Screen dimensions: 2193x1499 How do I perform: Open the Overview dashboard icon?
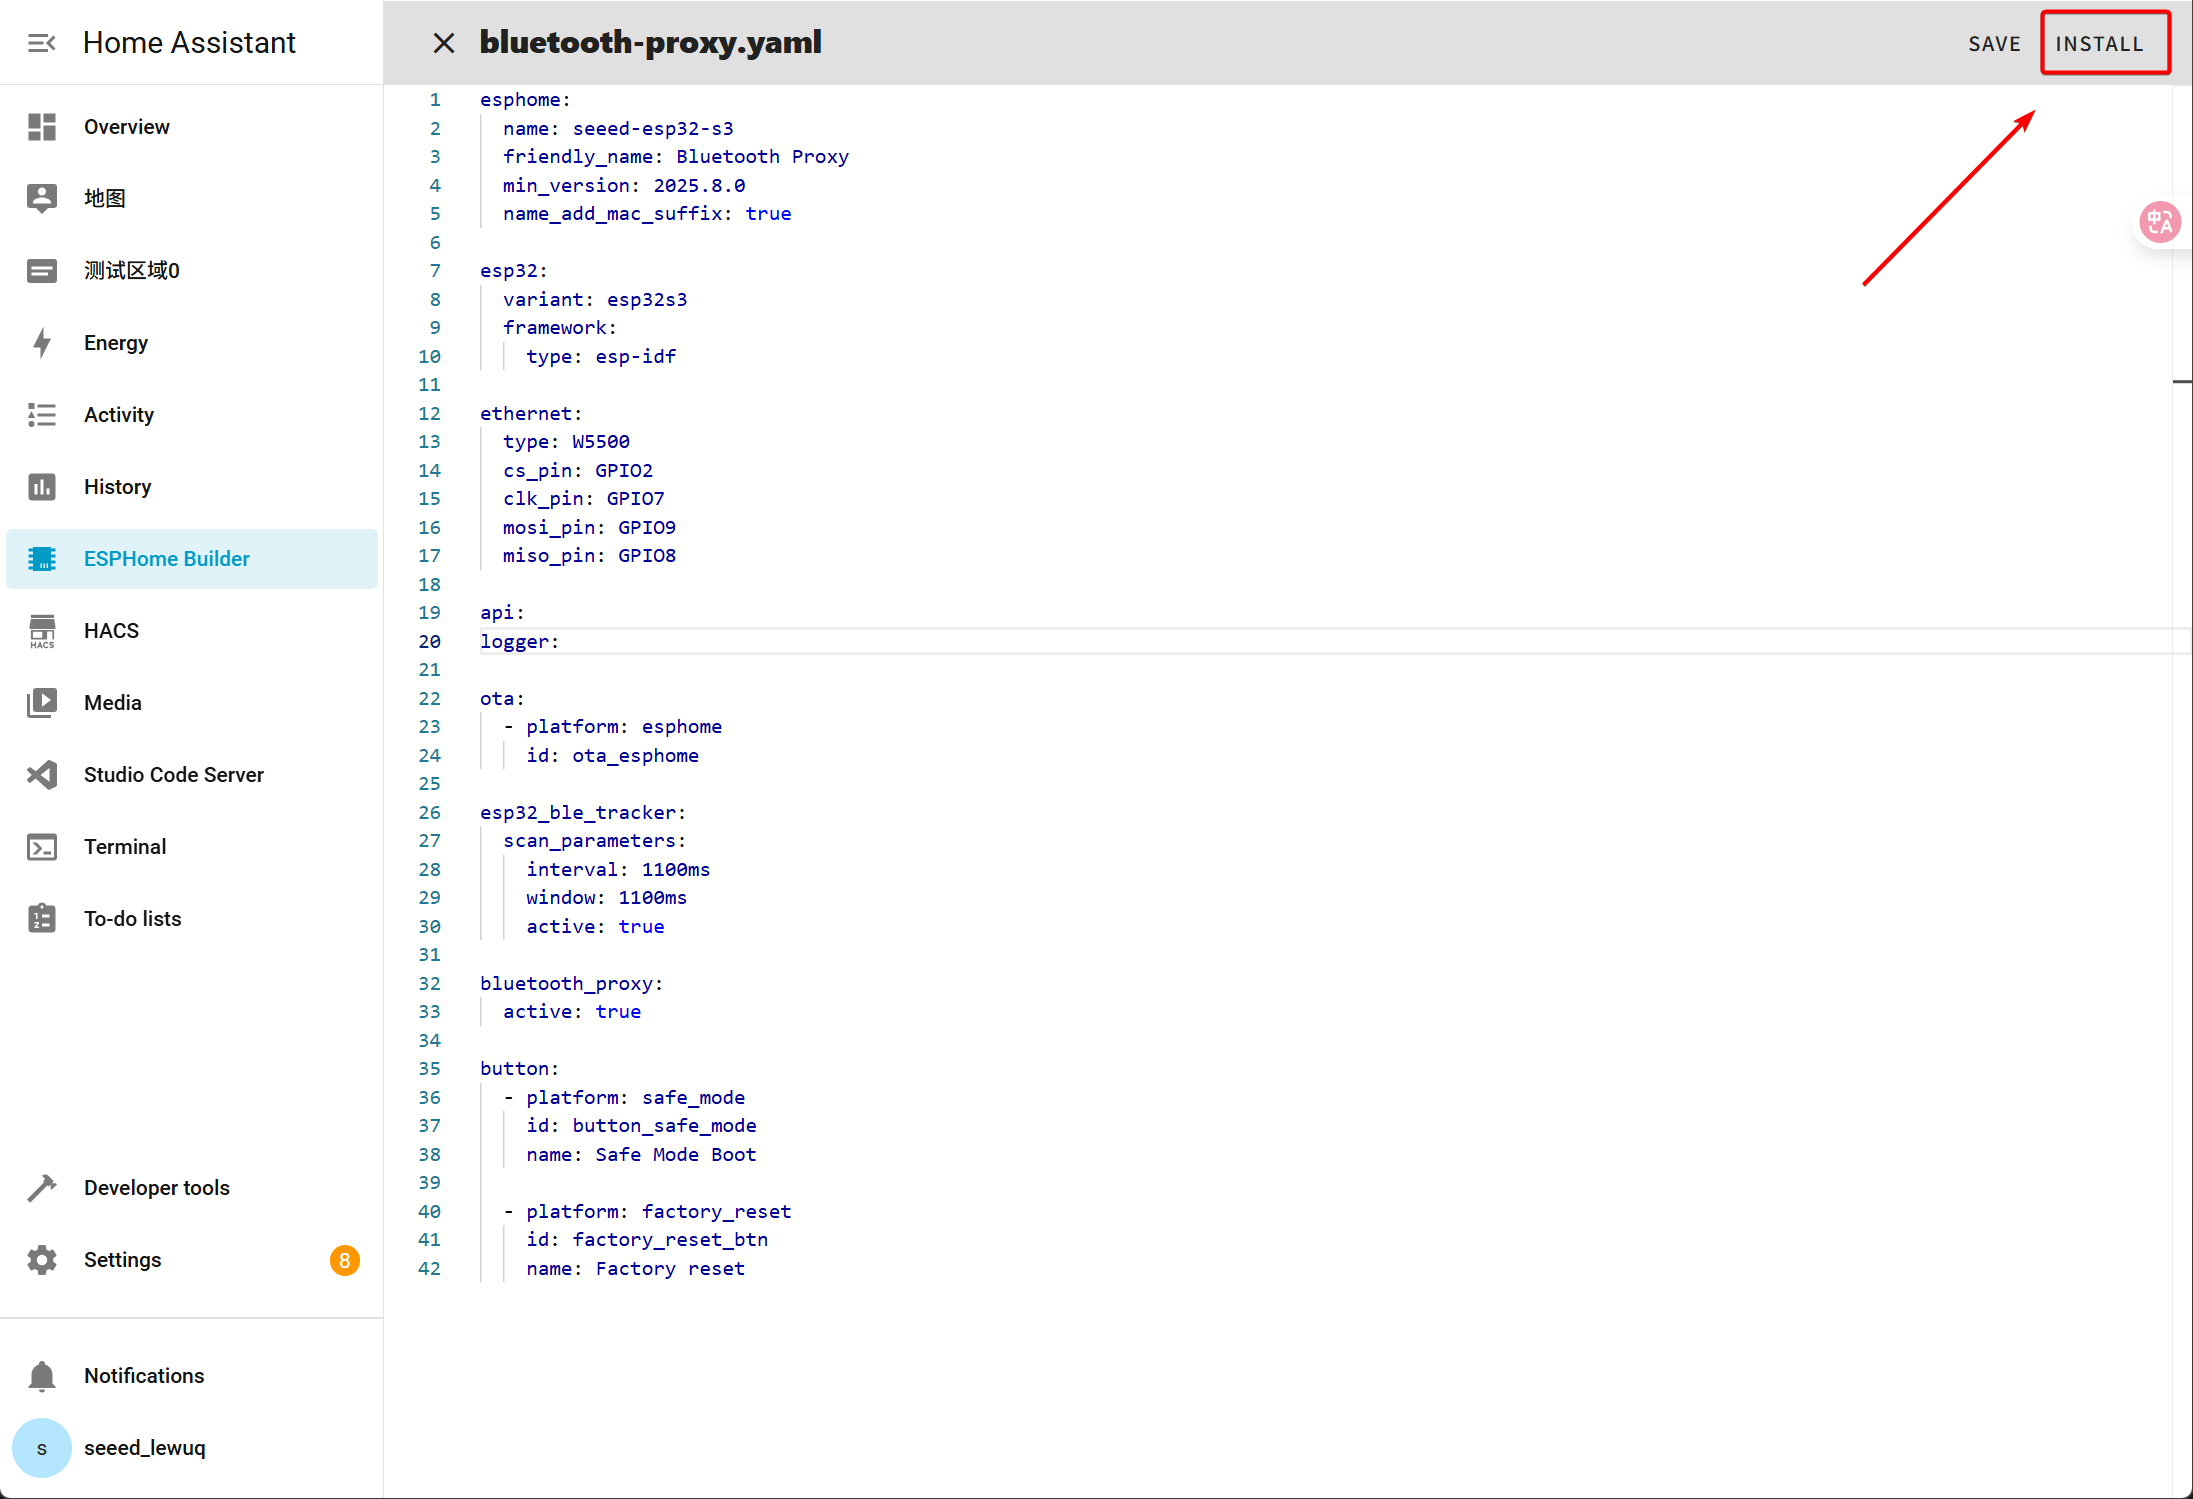42,127
